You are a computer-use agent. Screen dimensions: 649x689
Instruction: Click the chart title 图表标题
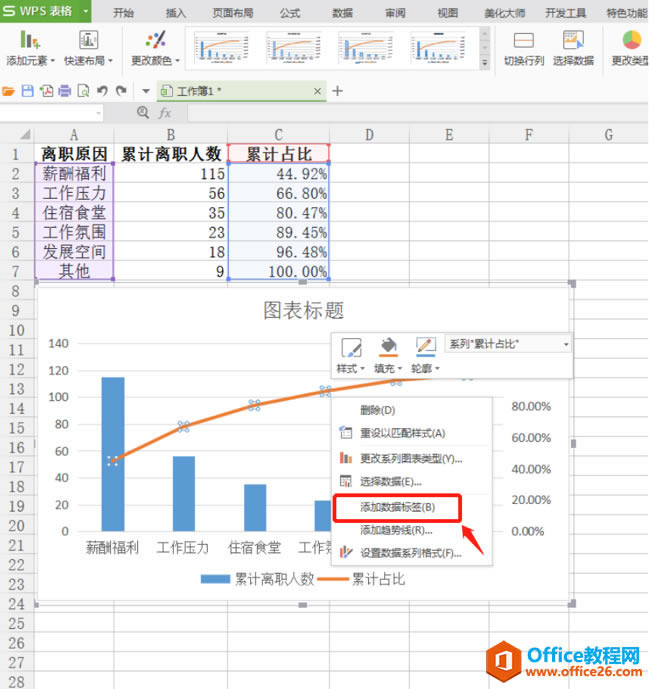point(303,310)
